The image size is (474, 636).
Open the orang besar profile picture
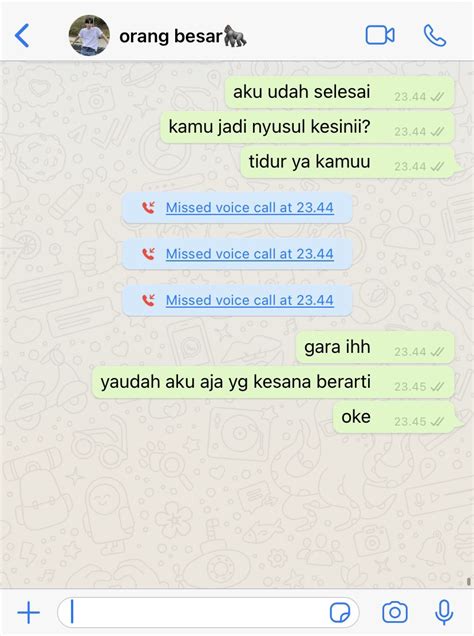tap(89, 36)
